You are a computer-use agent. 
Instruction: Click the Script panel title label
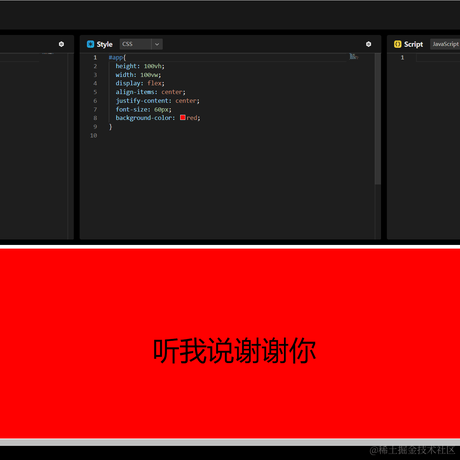413,44
